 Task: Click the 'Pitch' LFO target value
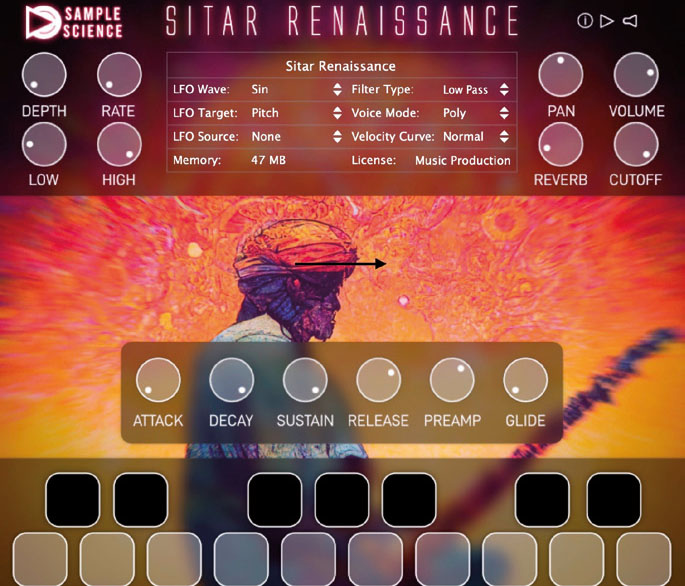pos(265,113)
